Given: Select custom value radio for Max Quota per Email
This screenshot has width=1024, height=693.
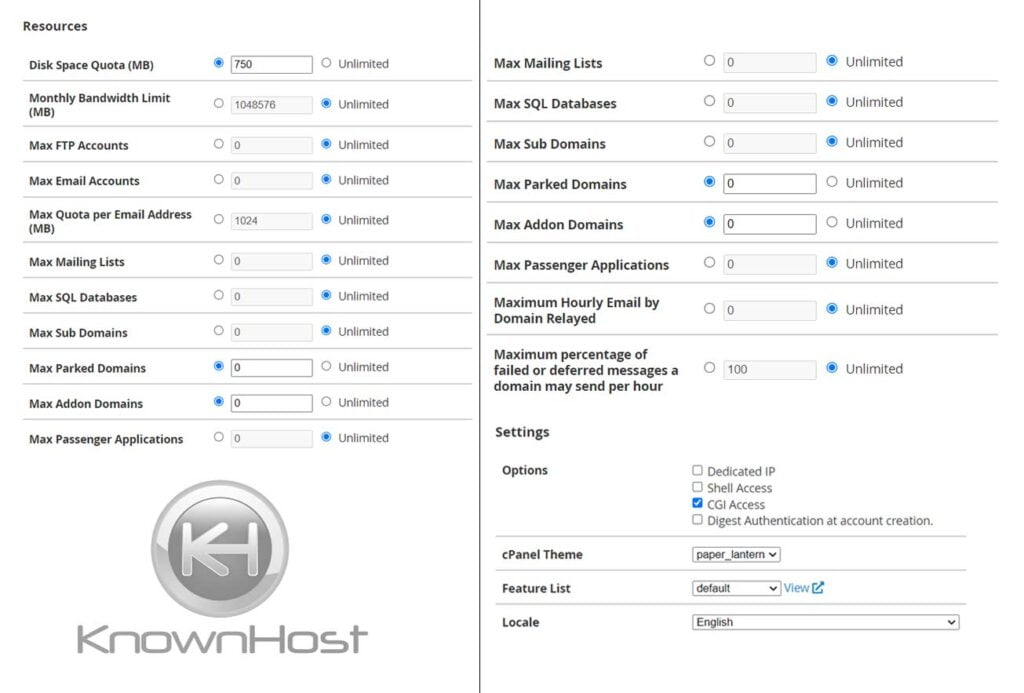Looking at the screenshot, I should click(x=219, y=219).
